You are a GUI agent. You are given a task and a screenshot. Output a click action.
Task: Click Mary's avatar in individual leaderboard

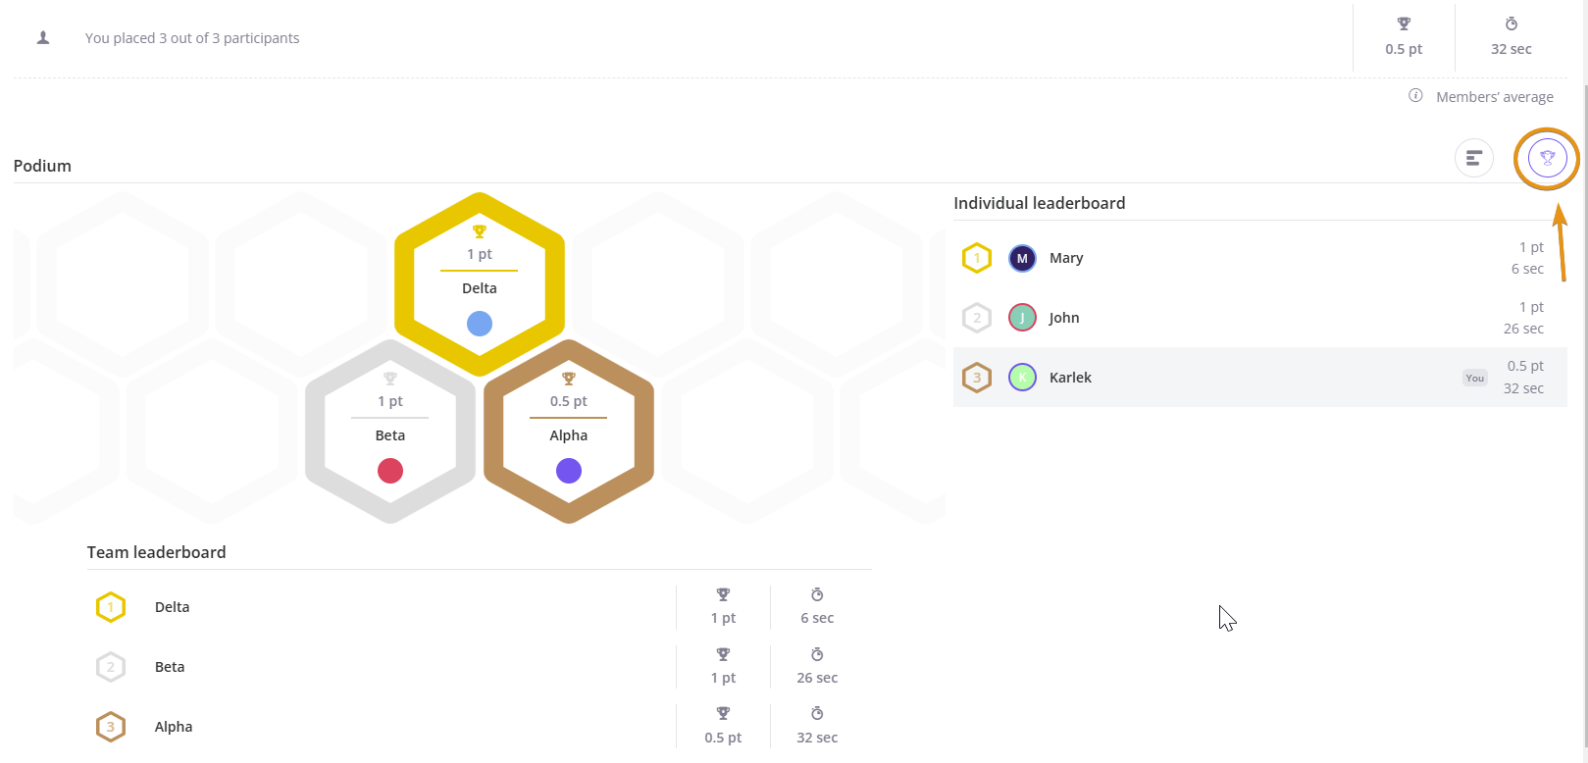1021,258
